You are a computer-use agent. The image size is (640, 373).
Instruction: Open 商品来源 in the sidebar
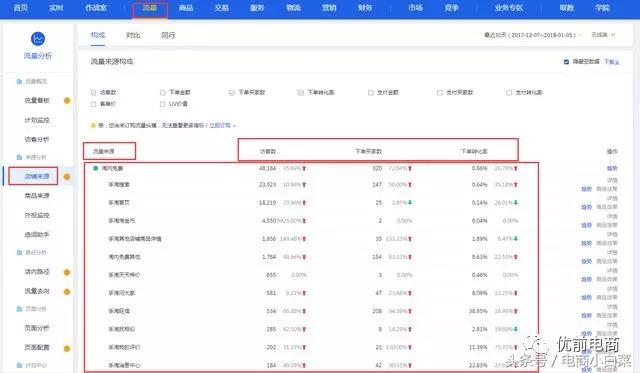point(37,196)
